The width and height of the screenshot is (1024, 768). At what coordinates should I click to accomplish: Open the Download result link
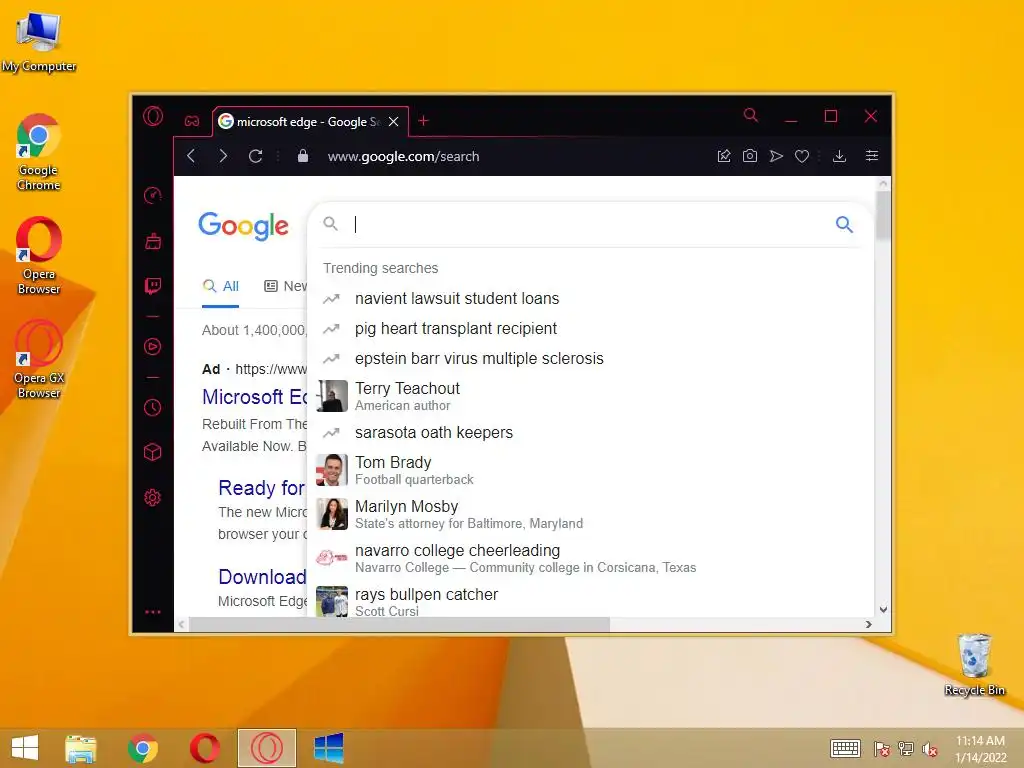(x=263, y=577)
